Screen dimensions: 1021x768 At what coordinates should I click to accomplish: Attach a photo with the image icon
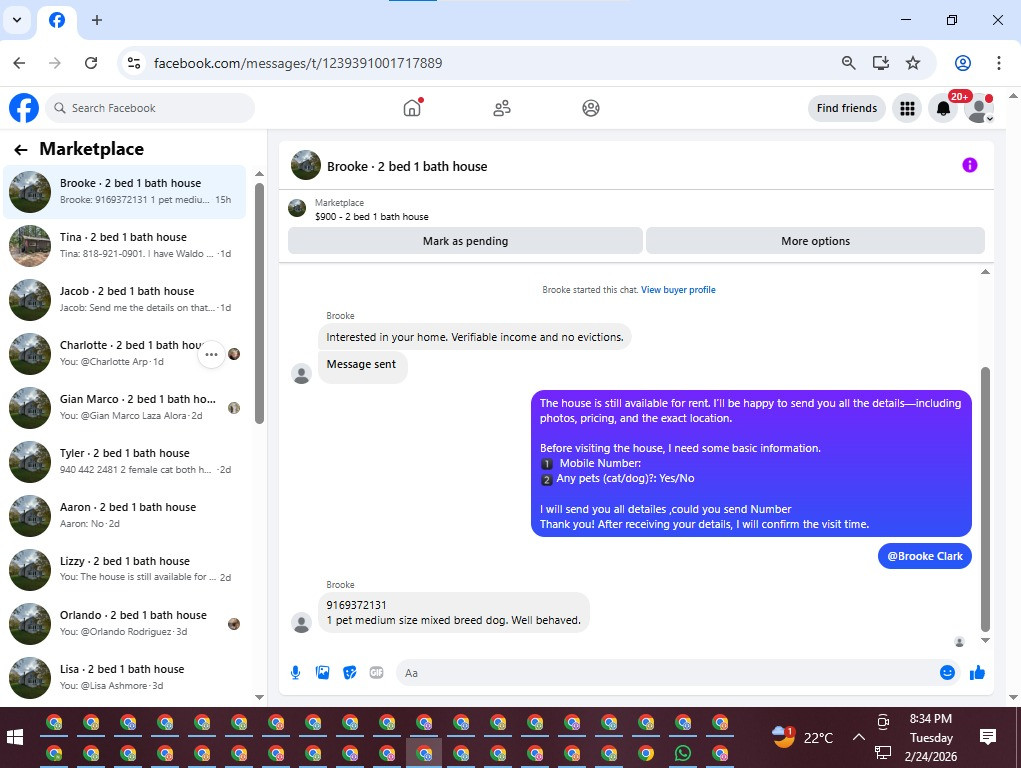point(322,673)
